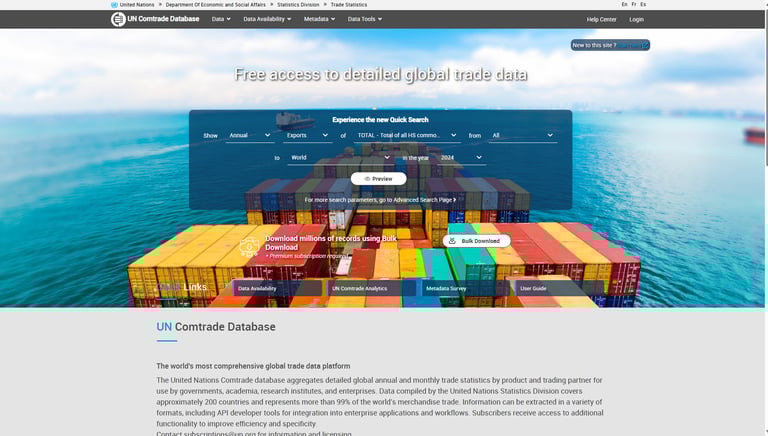The width and height of the screenshot is (768, 436).
Task: Open the Annual frequency dropdown
Action: tap(250, 136)
